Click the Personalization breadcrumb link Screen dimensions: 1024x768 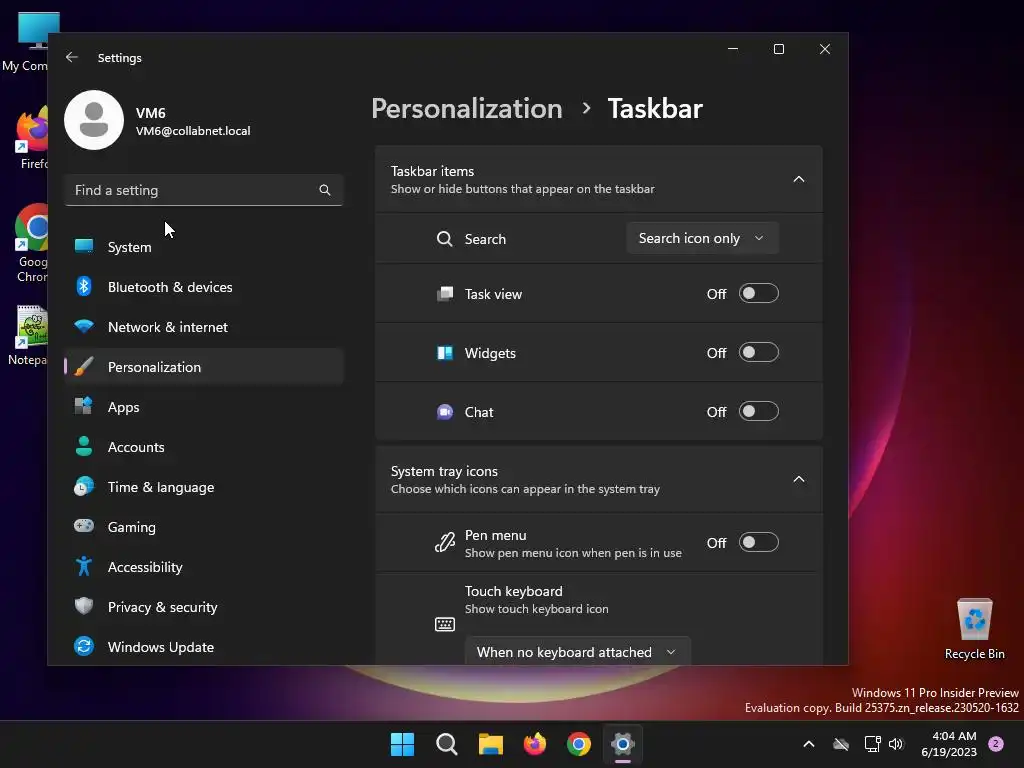click(x=466, y=108)
